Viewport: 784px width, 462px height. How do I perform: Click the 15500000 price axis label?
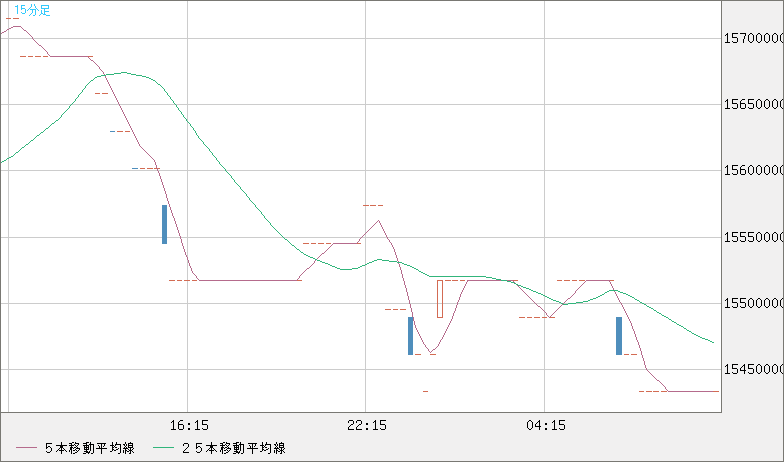754,304
